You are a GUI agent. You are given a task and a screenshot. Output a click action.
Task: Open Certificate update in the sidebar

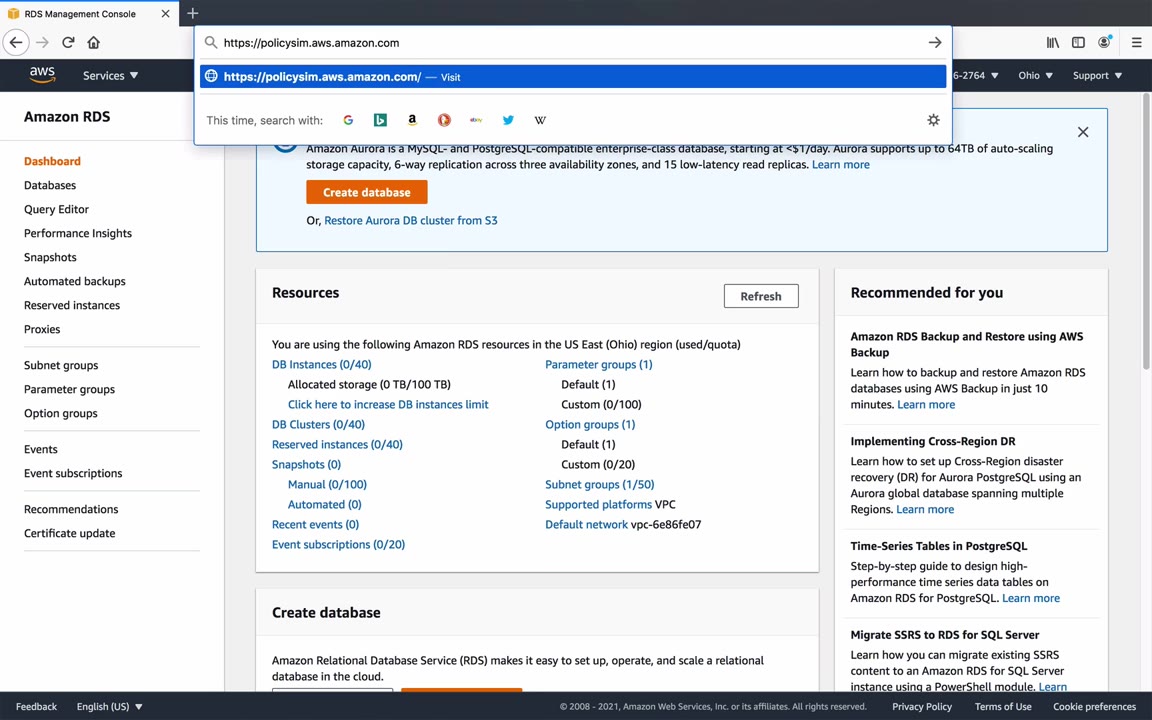[69, 533]
